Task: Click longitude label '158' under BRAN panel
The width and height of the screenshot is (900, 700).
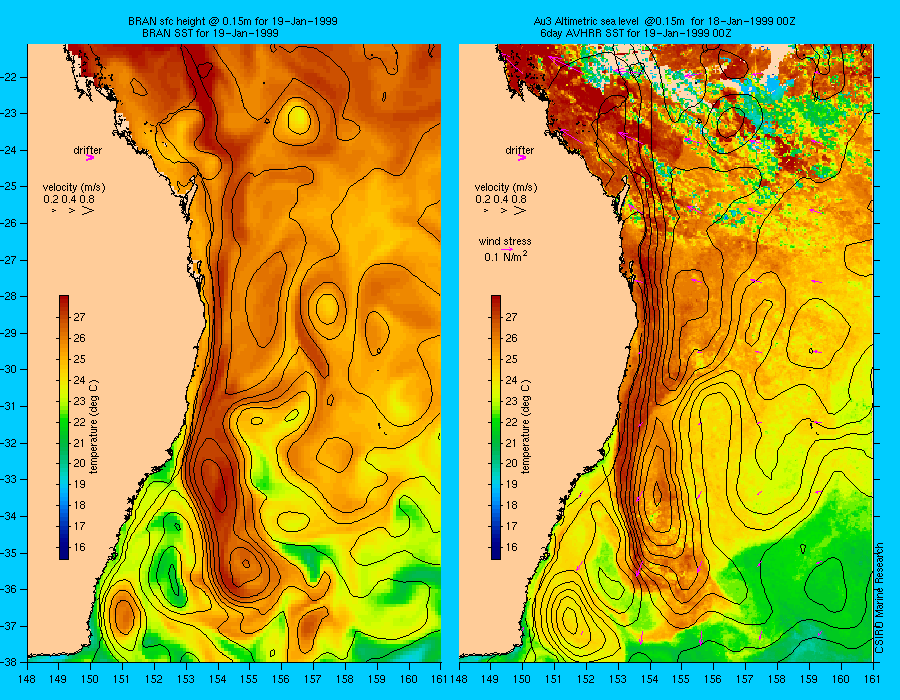Action: 346,680
